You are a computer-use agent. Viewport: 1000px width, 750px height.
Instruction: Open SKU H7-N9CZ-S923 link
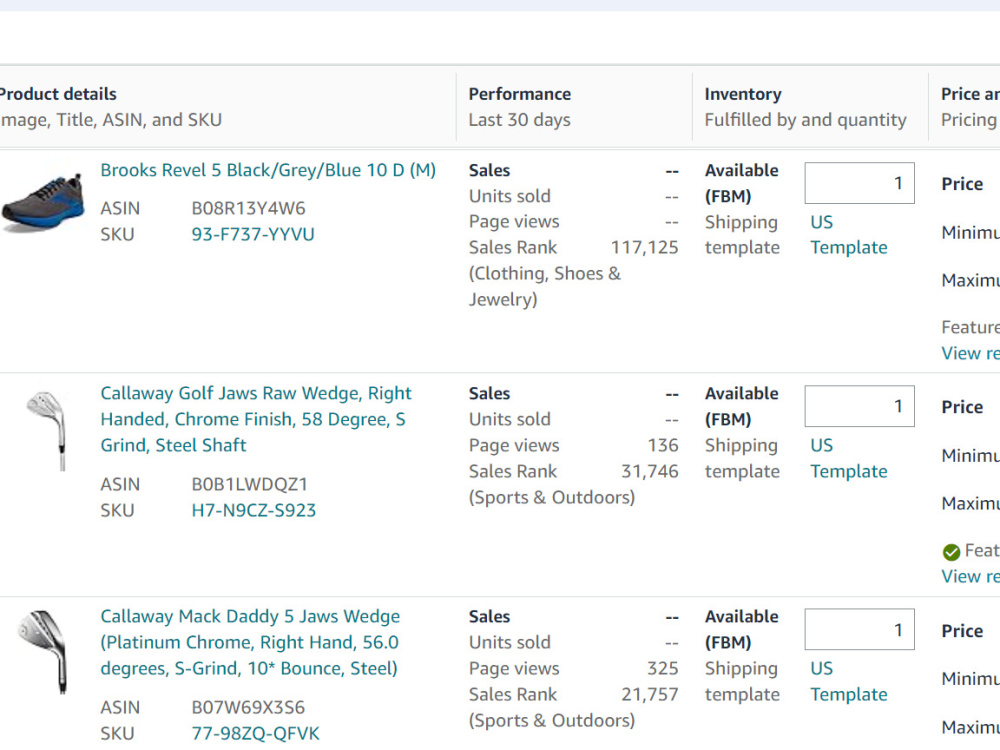[x=253, y=510]
